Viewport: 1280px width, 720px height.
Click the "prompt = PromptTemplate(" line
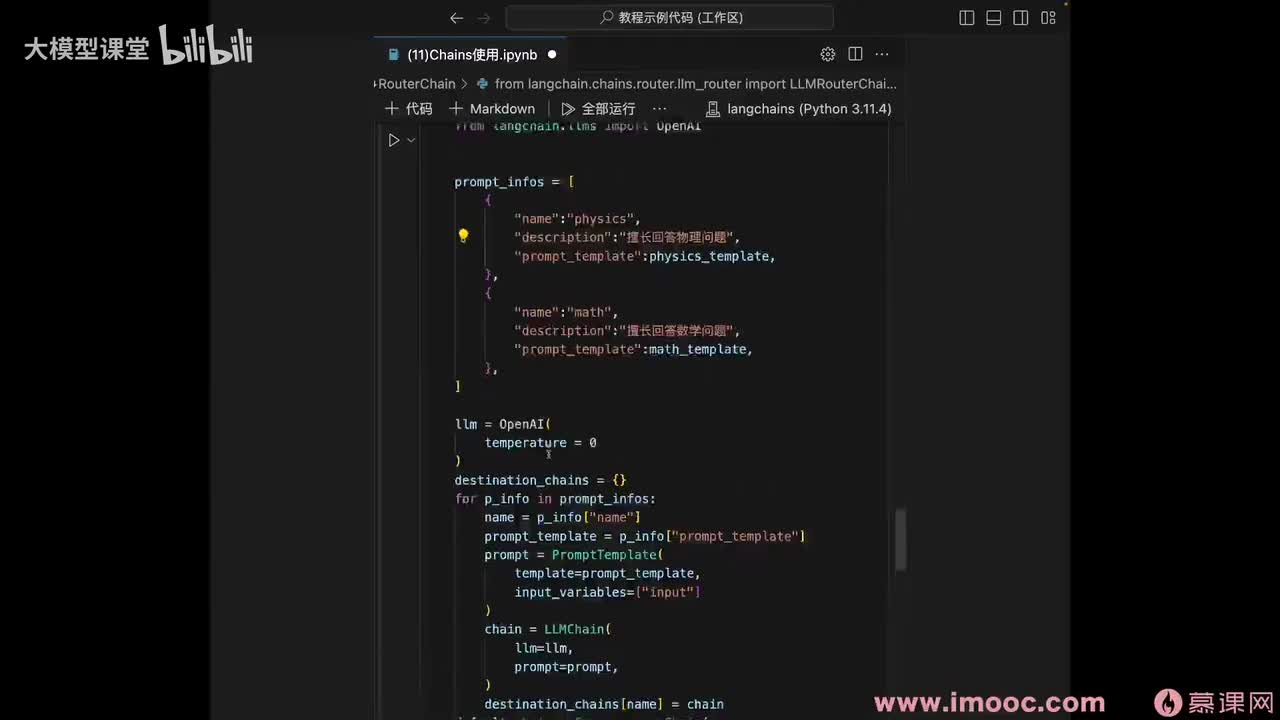(x=574, y=555)
